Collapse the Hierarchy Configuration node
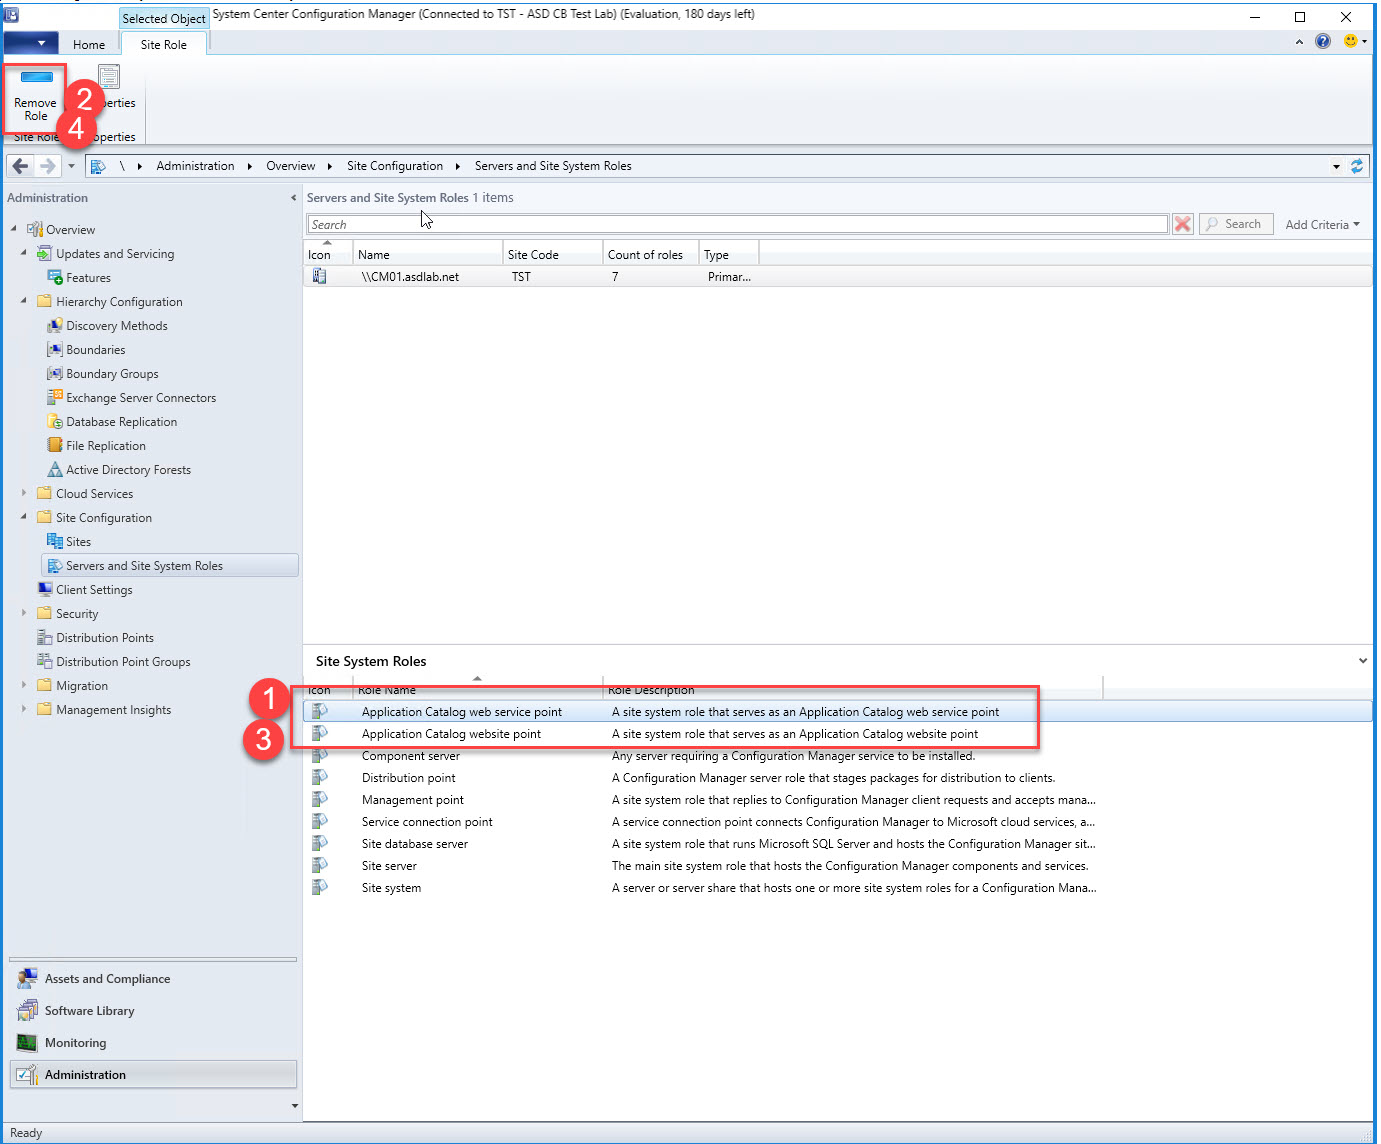Viewport: 1381px width, 1144px height. coord(24,301)
